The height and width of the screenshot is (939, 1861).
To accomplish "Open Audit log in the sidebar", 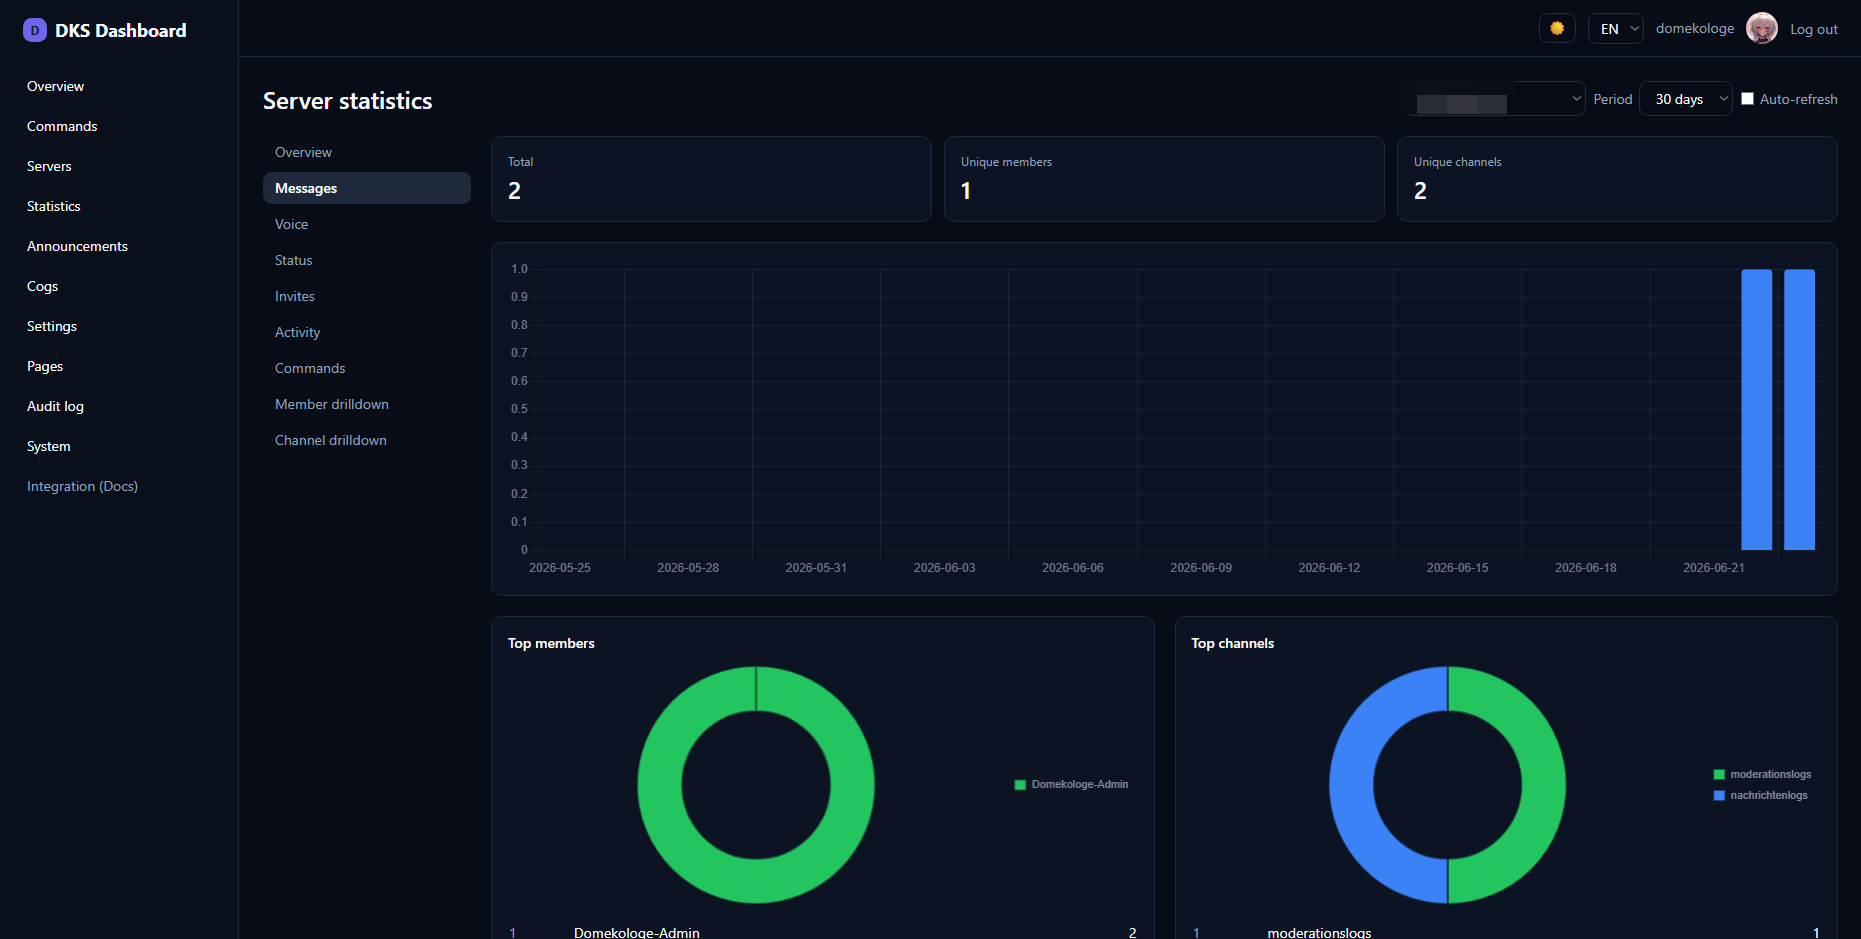I will pyautogui.click(x=55, y=406).
